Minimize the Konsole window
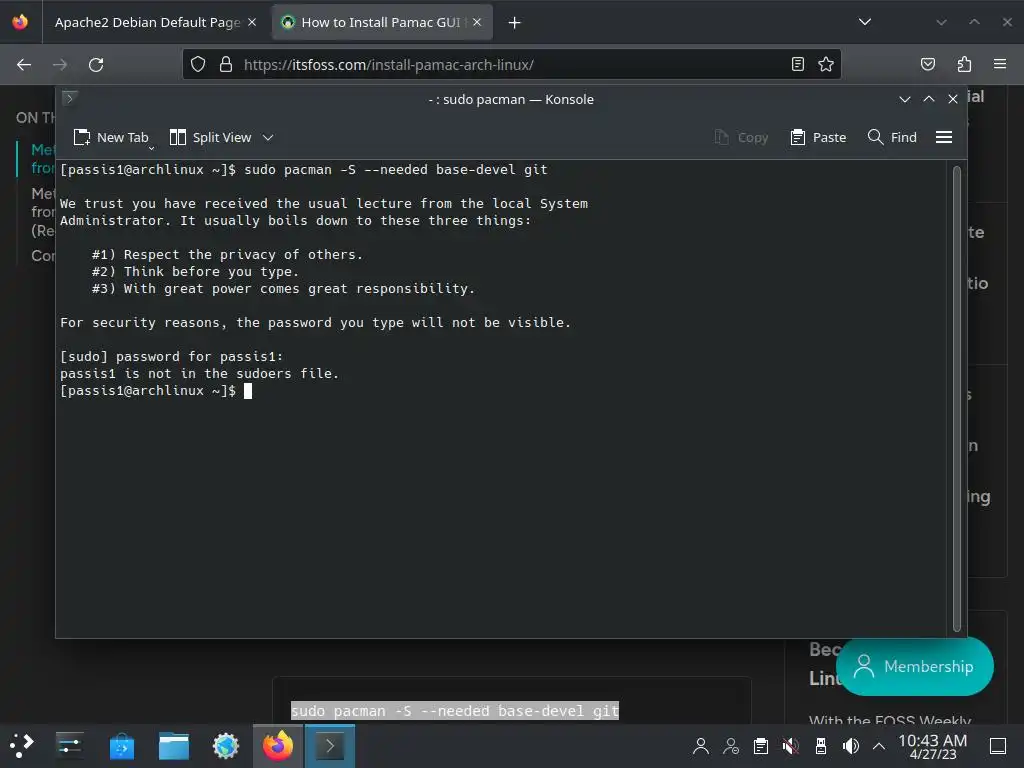The height and width of the screenshot is (768, 1024). tap(904, 99)
